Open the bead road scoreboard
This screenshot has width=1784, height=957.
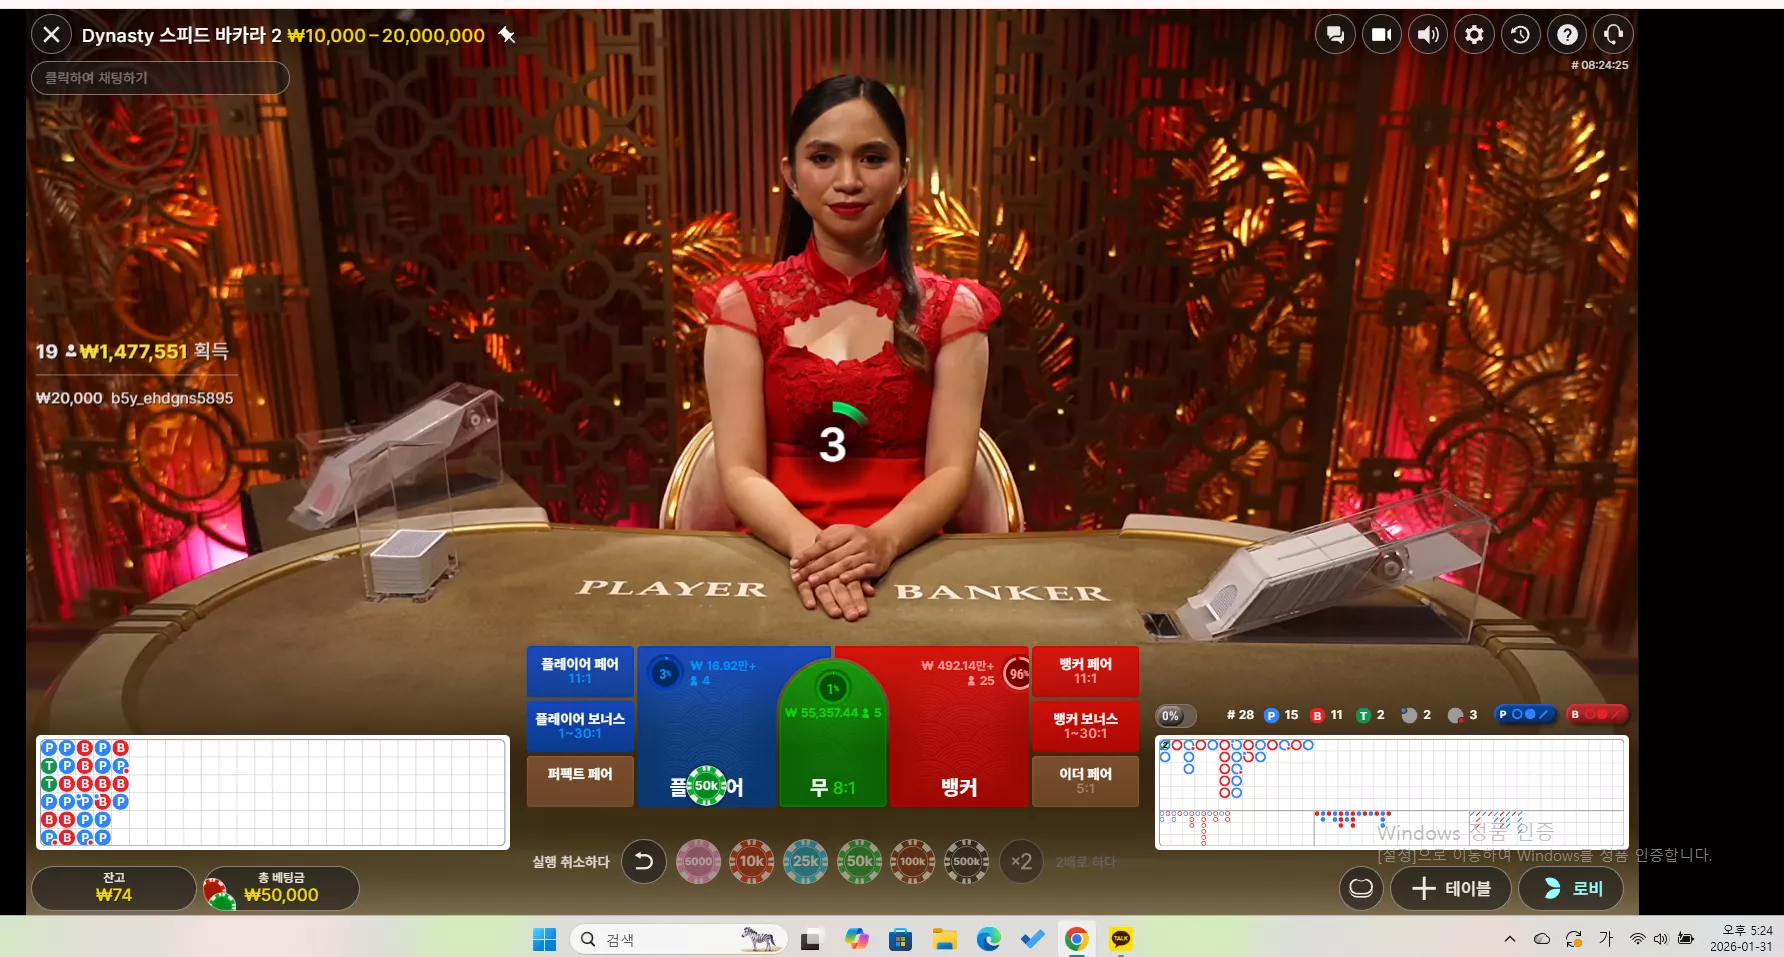click(272, 792)
